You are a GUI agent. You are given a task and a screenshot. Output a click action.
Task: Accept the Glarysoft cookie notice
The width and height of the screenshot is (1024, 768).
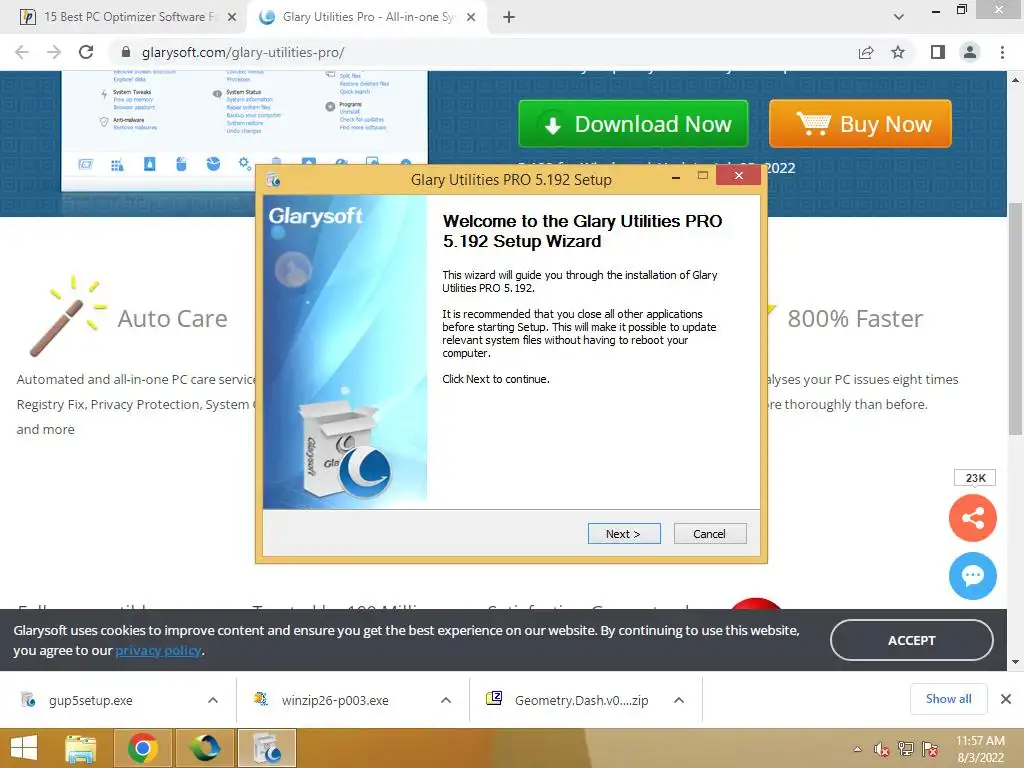(911, 640)
